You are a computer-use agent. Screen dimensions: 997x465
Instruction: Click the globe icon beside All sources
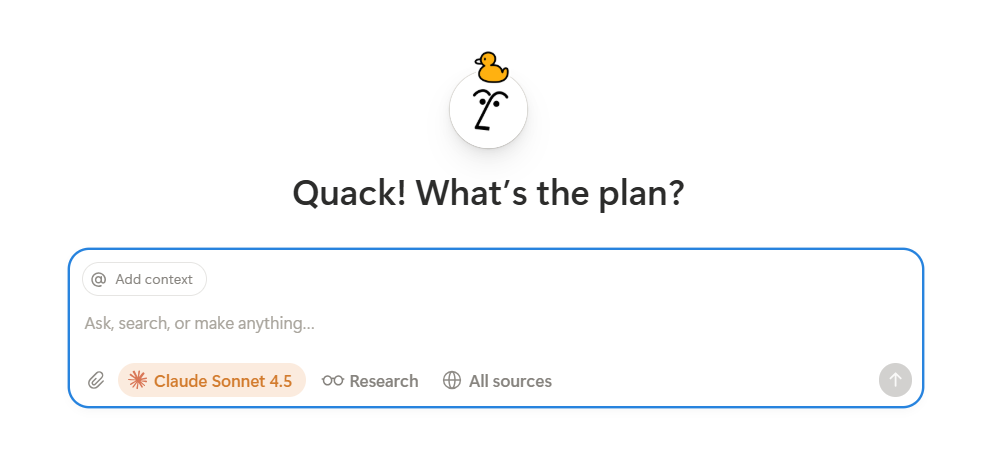click(x=452, y=381)
